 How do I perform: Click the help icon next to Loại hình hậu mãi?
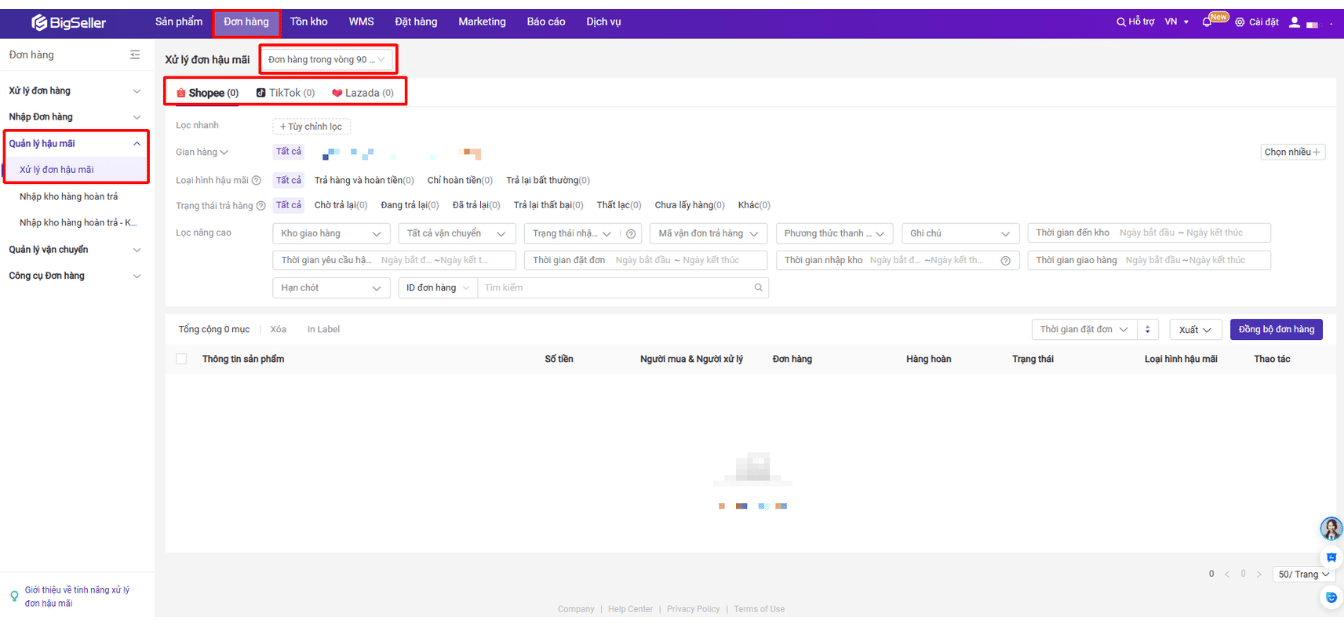[257, 181]
